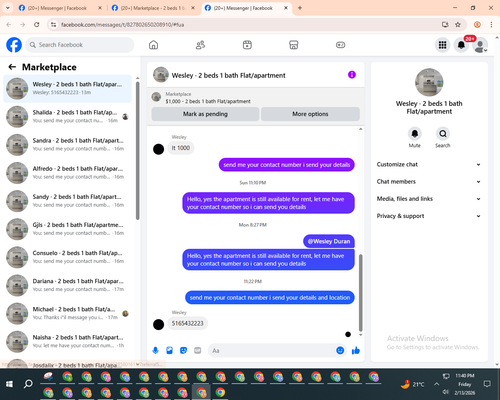Bookmark this page with the star icon
Image resolution: width=500 pixels, height=400 pixels.
click(x=458, y=25)
